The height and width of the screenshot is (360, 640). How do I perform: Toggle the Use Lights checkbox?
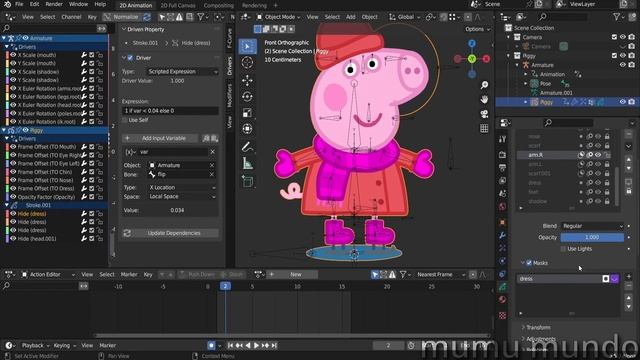tap(563, 249)
